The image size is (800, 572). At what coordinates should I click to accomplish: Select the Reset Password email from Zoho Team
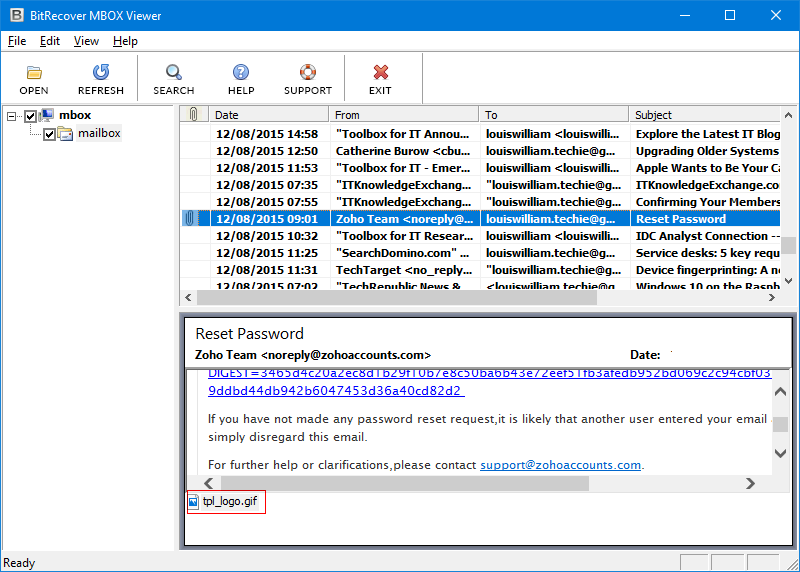[x=480, y=218]
